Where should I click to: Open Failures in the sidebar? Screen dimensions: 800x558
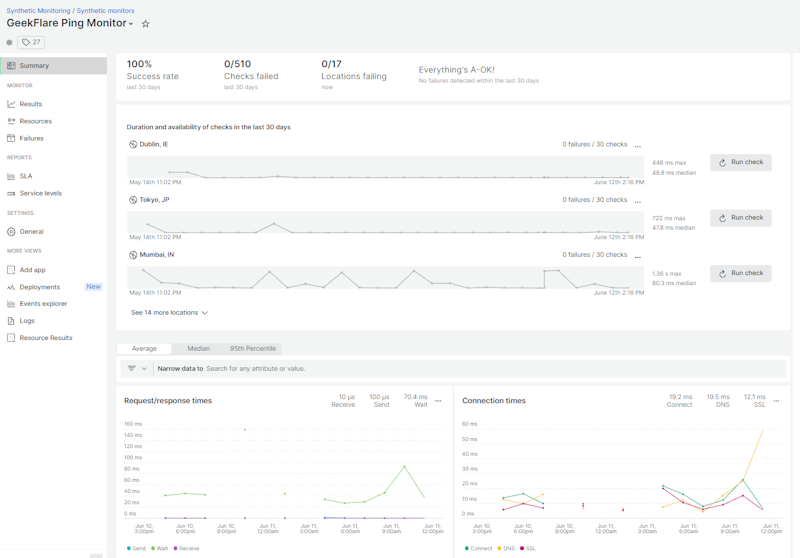click(x=32, y=138)
